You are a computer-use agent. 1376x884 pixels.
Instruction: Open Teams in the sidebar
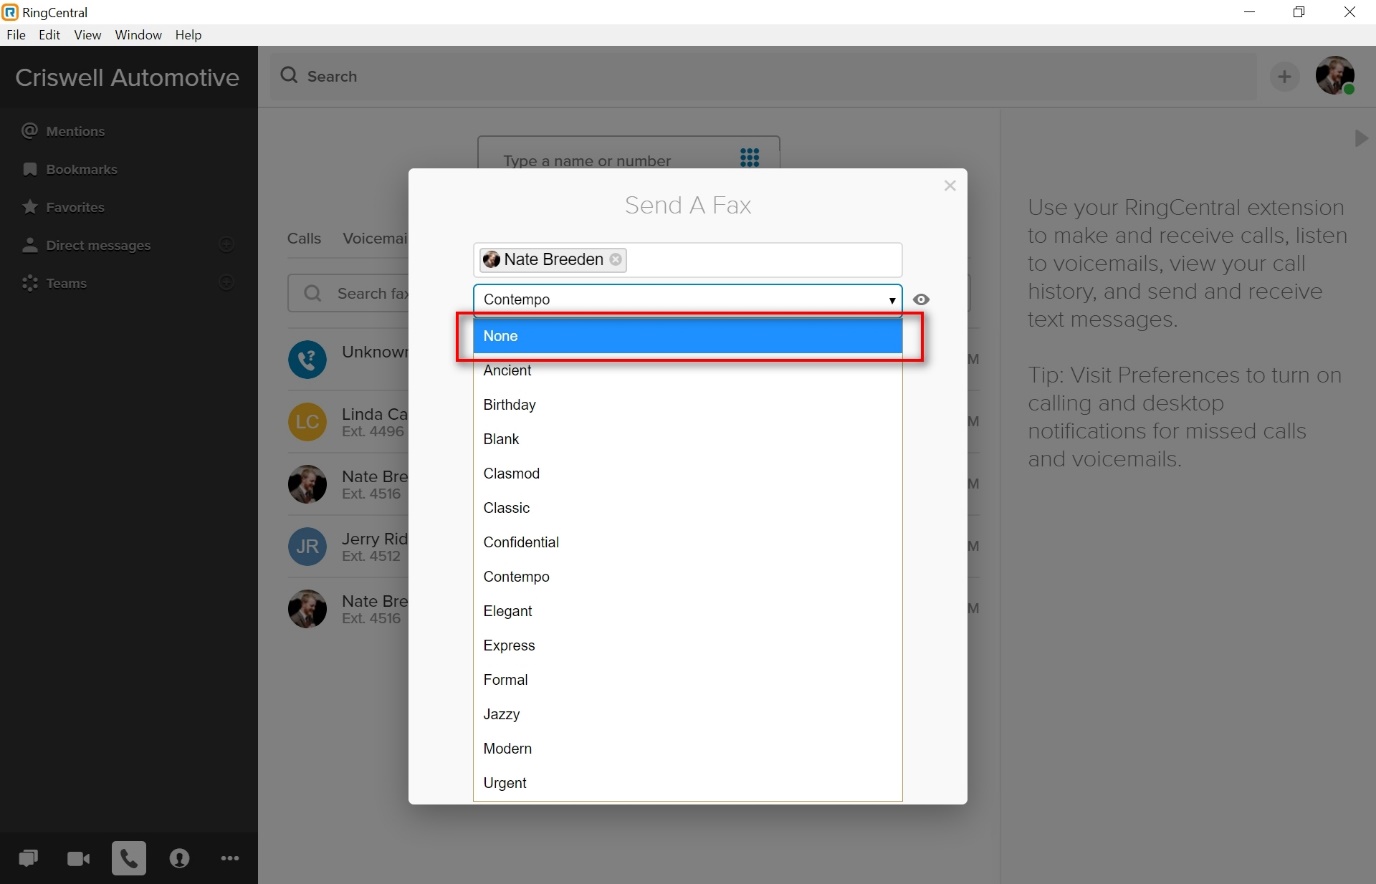tap(54, 283)
